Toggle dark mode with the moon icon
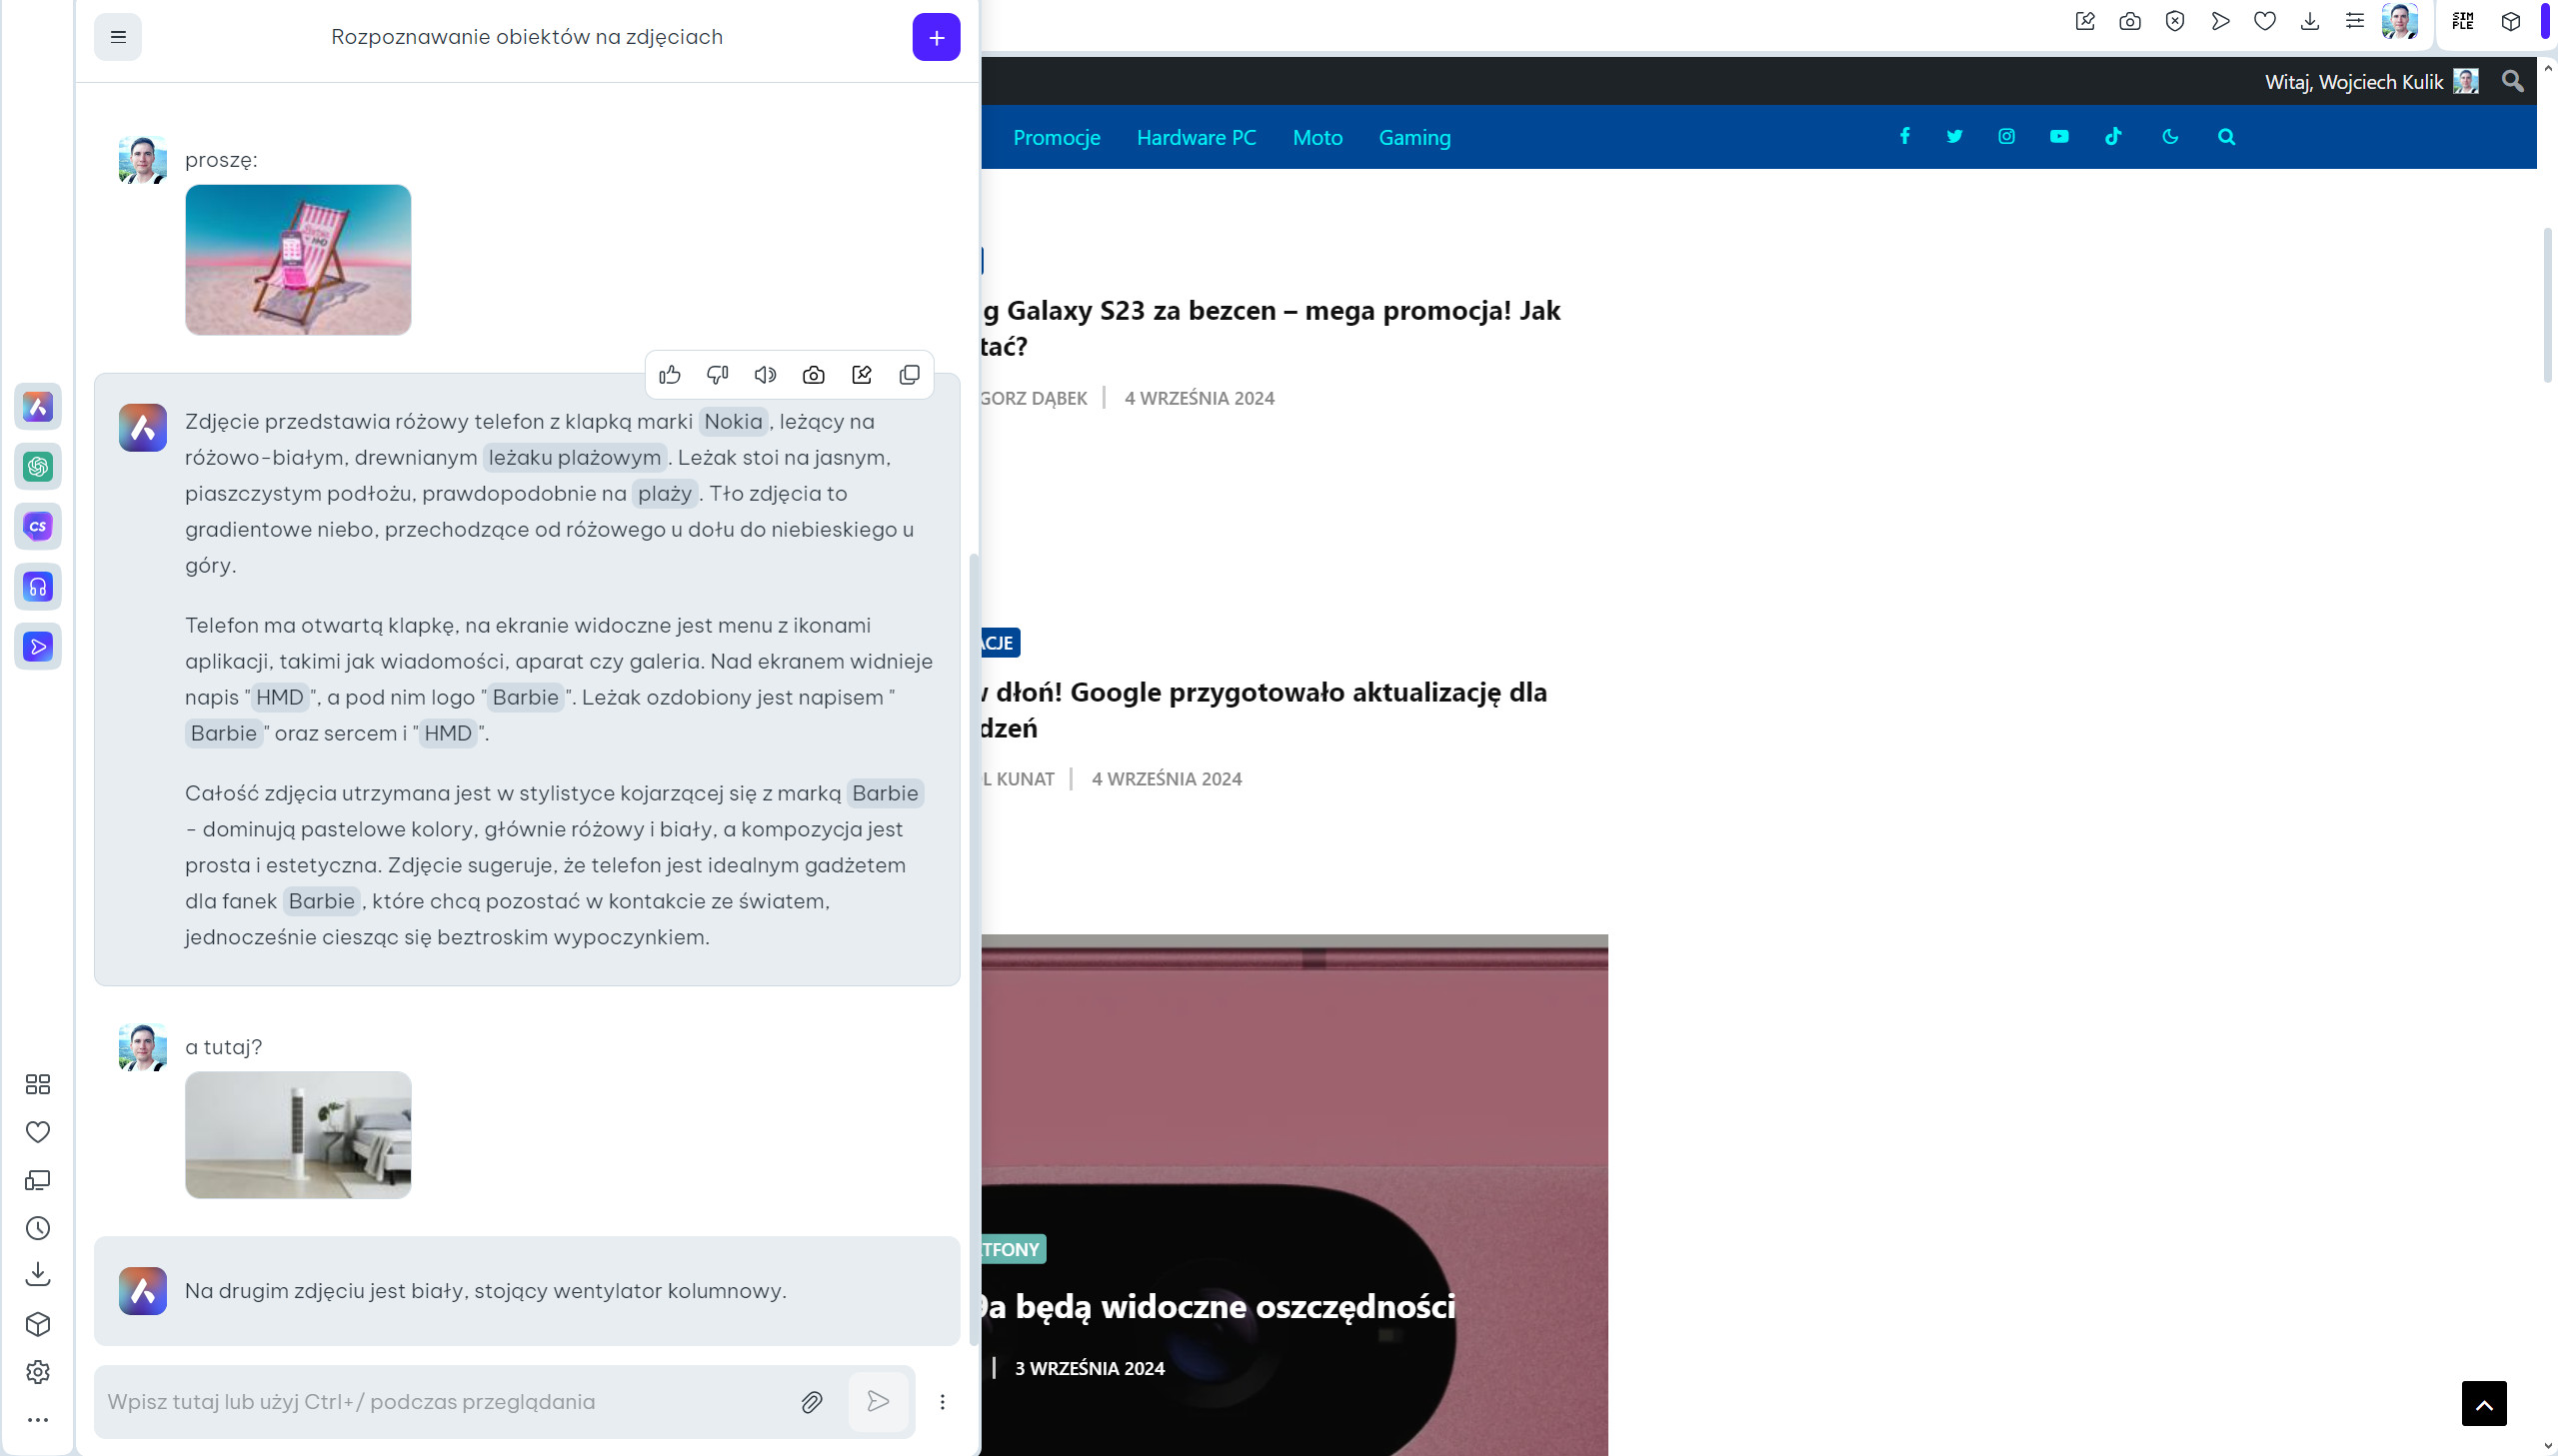2558x1456 pixels. click(2170, 137)
